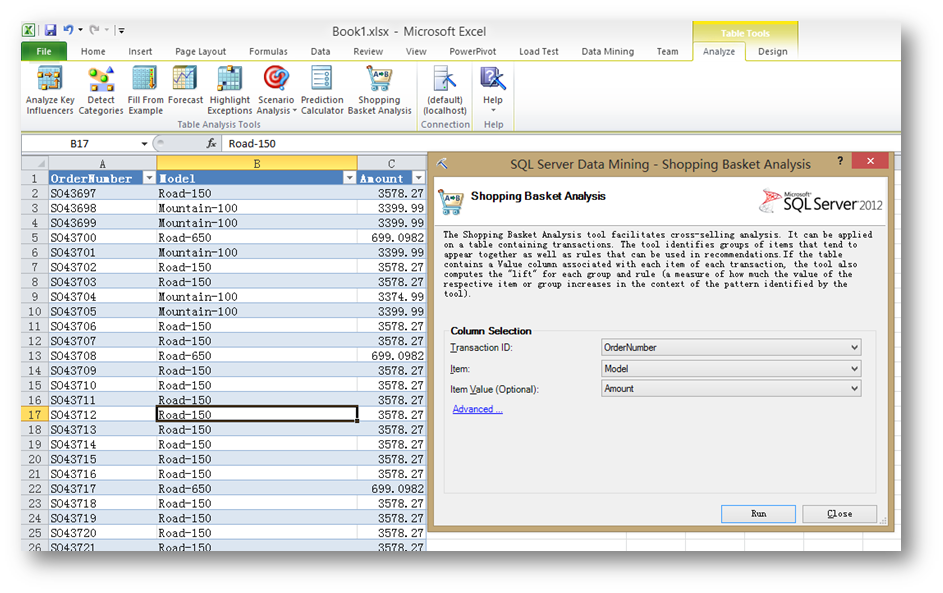Open Shopping Basket Analysis in ribbon

pyautogui.click(x=379, y=90)
